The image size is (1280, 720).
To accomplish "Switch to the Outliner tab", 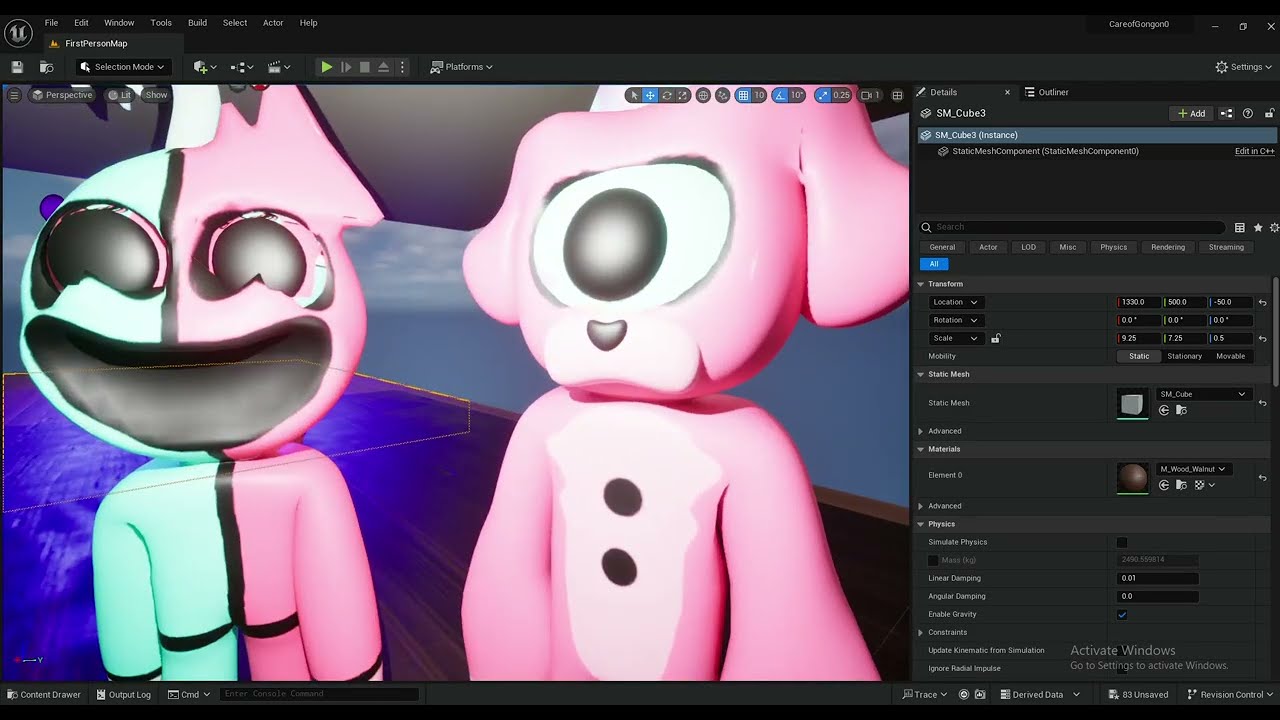I will point(1046,92).
